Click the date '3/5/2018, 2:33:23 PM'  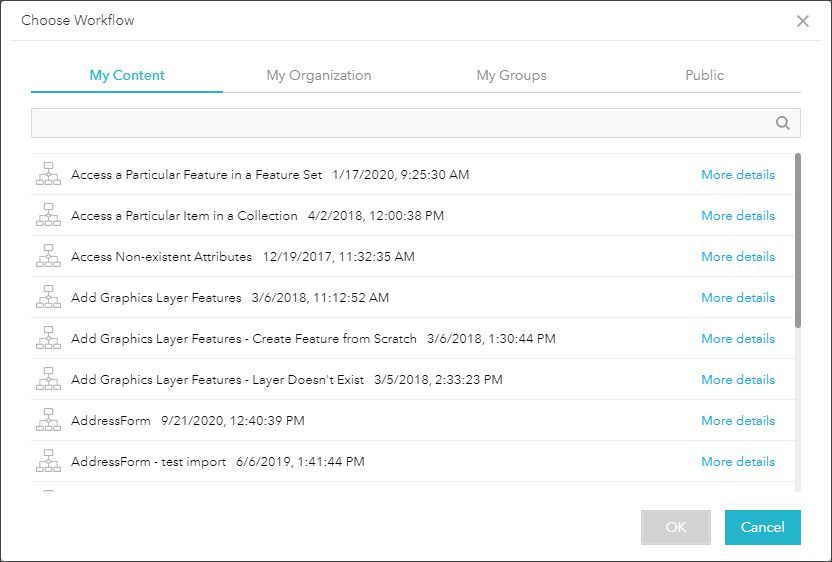[438, 379]
